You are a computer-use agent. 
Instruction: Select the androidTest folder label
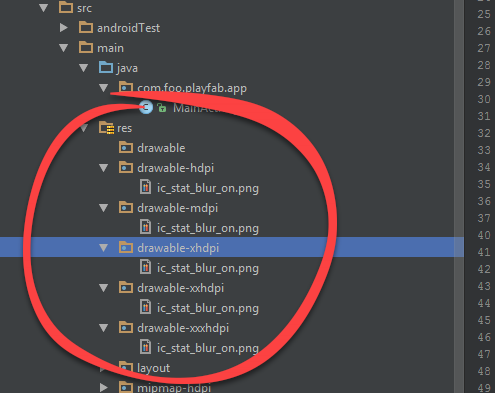(x=129, y=28)
